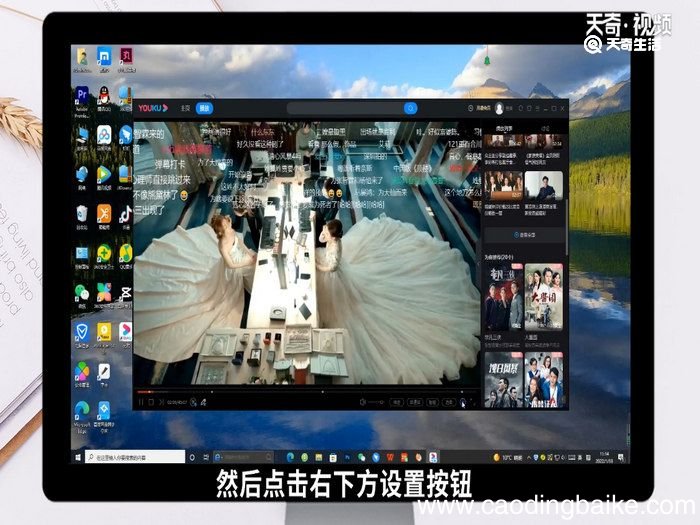700x525 pixels.
Task: Open Cortana circle icon on taskbar
Action: tap(192, 457)
